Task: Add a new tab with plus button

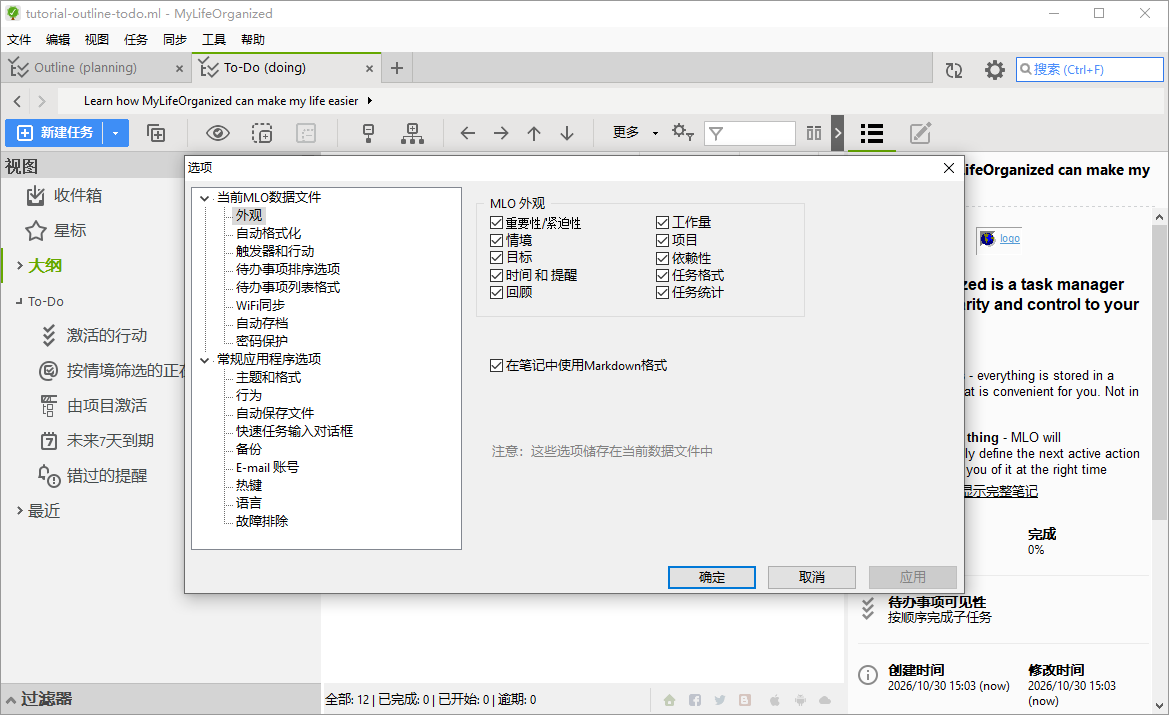Action: [397, 68]
